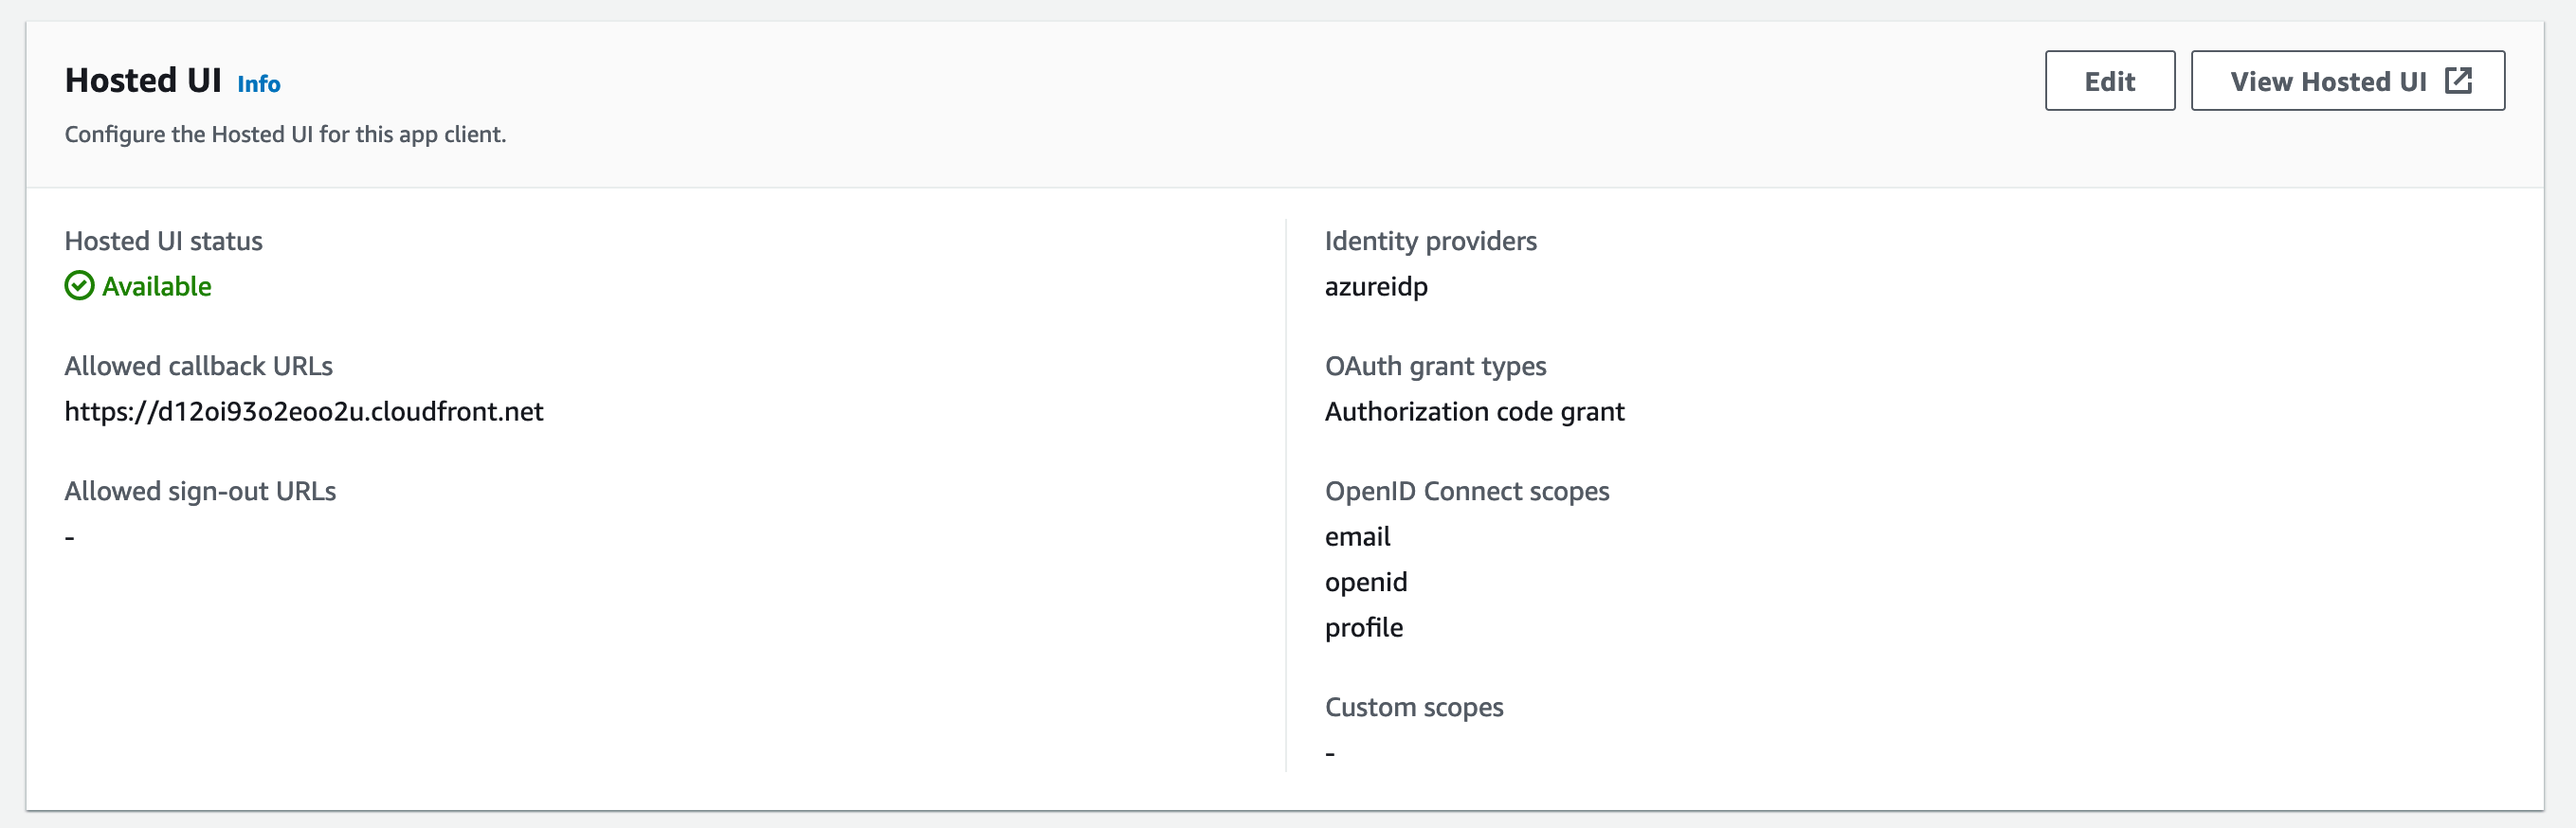The image size is (2576, 828).
Task: Click the OpenID Connect scopes label
Action: [x=1467, y=492]
